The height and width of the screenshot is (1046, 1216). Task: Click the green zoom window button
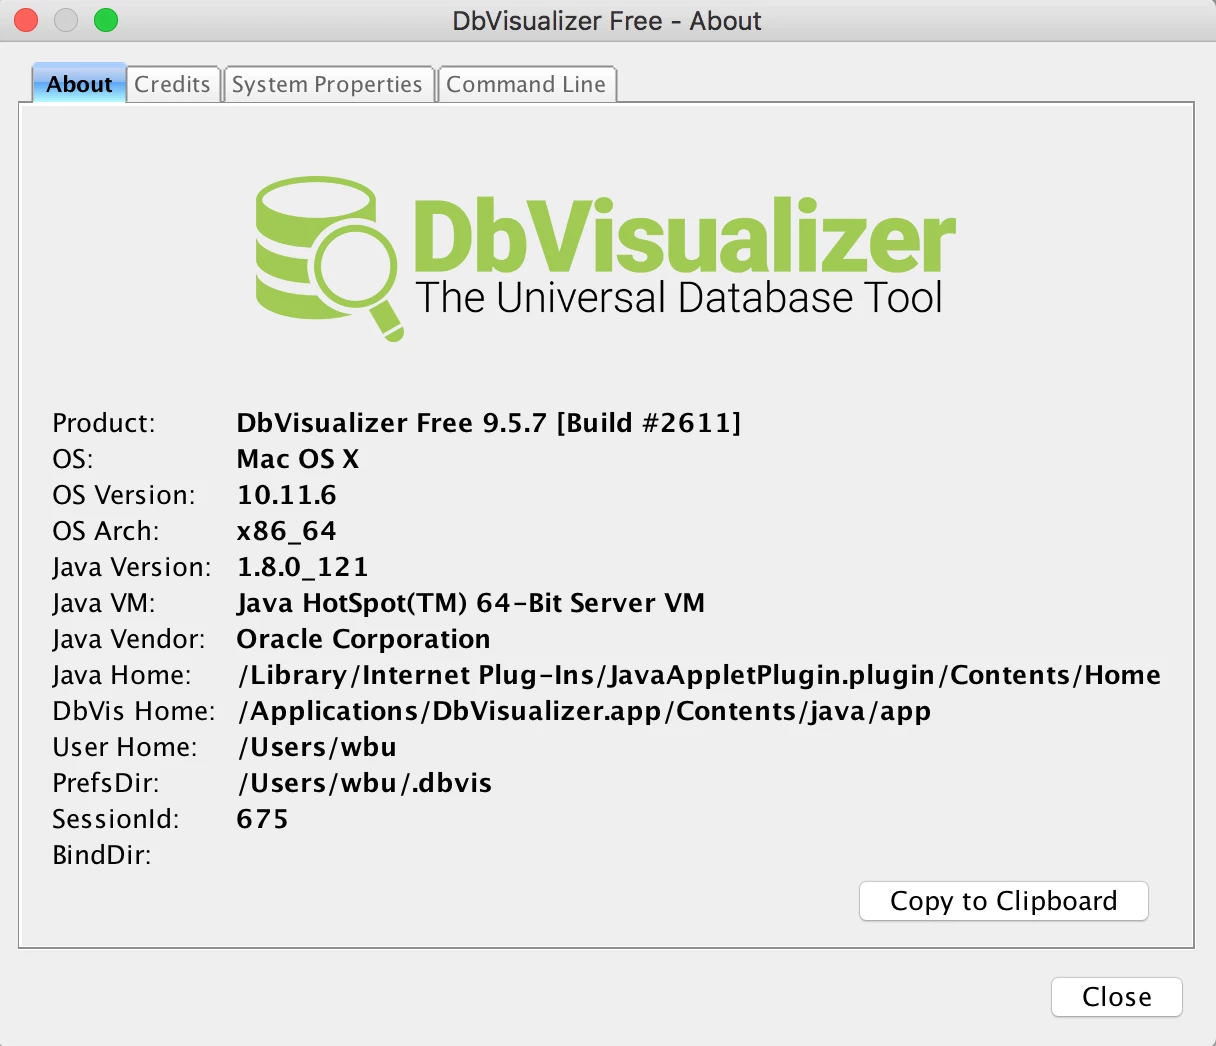coord(106,20)
